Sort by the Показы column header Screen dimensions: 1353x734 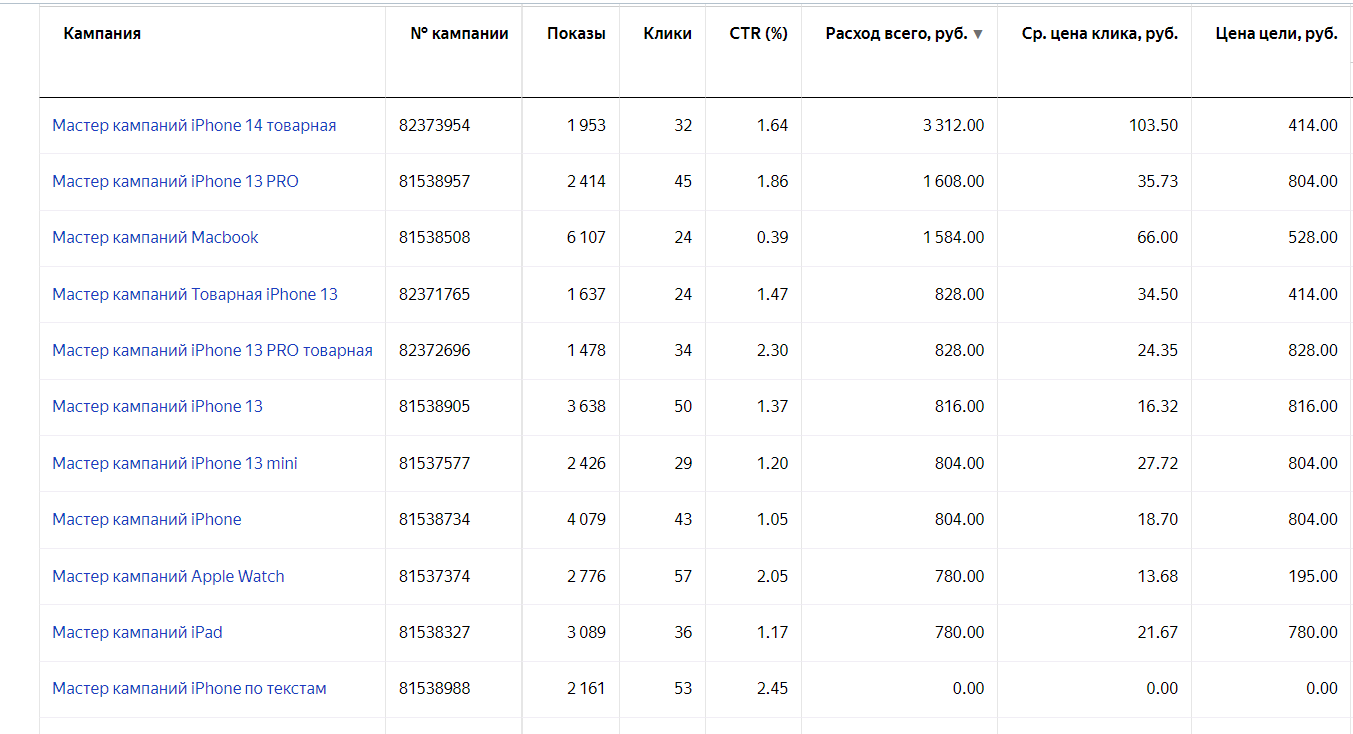(x=576, y=33)
